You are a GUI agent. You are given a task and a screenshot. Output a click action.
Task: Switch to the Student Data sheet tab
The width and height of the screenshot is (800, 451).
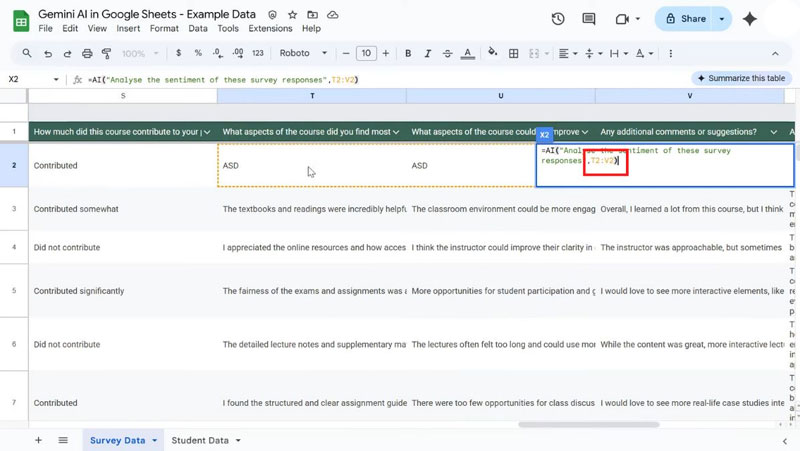(x=200, y=440)
